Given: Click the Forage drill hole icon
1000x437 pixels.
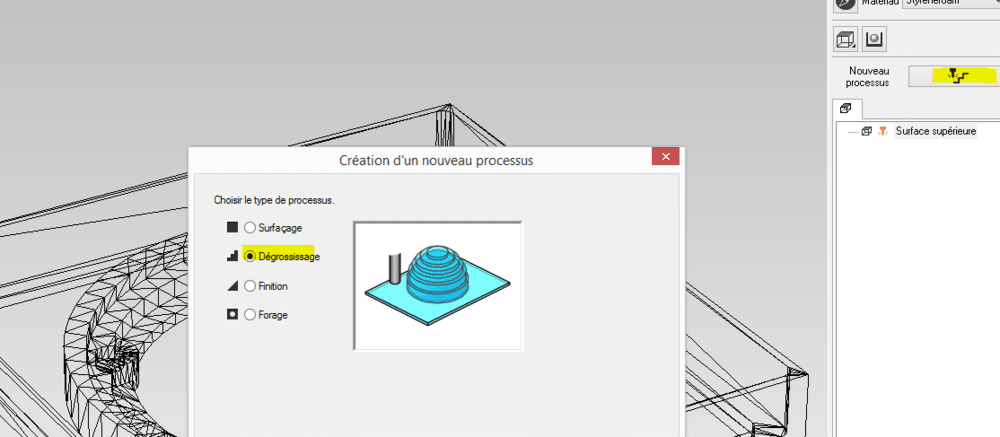Looking at the screenshot, I should [x=232, y=315].
